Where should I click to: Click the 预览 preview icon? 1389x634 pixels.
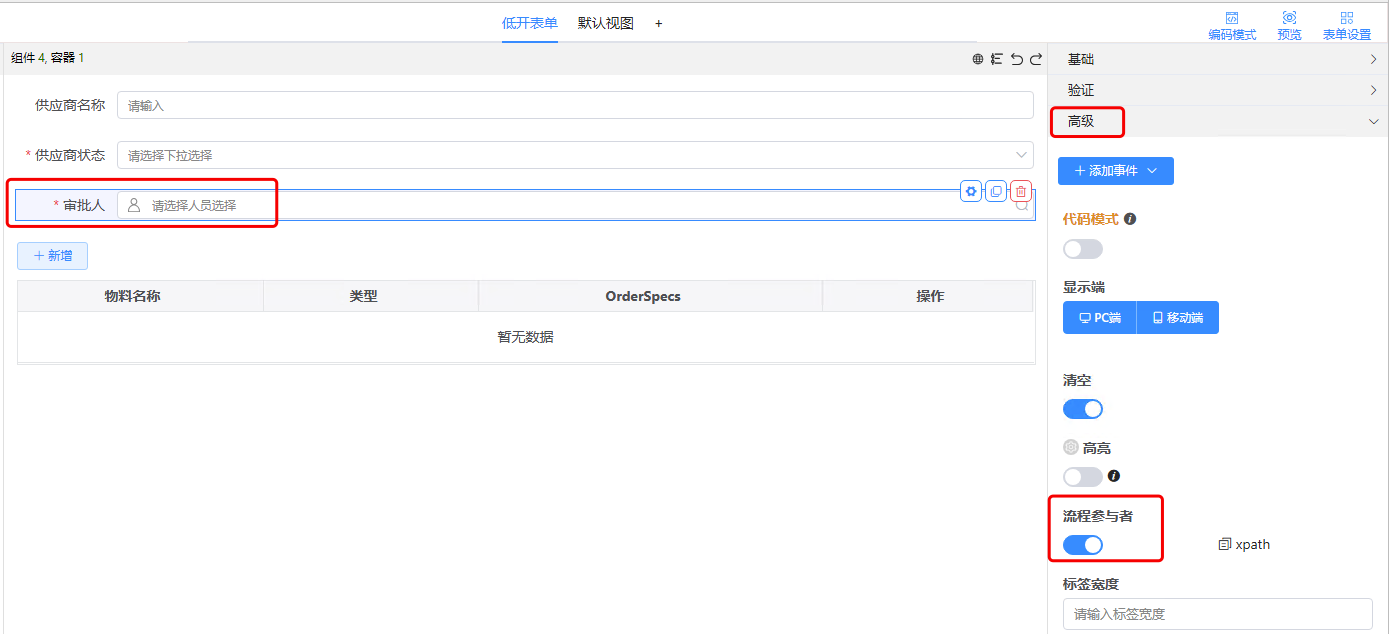1289,22
